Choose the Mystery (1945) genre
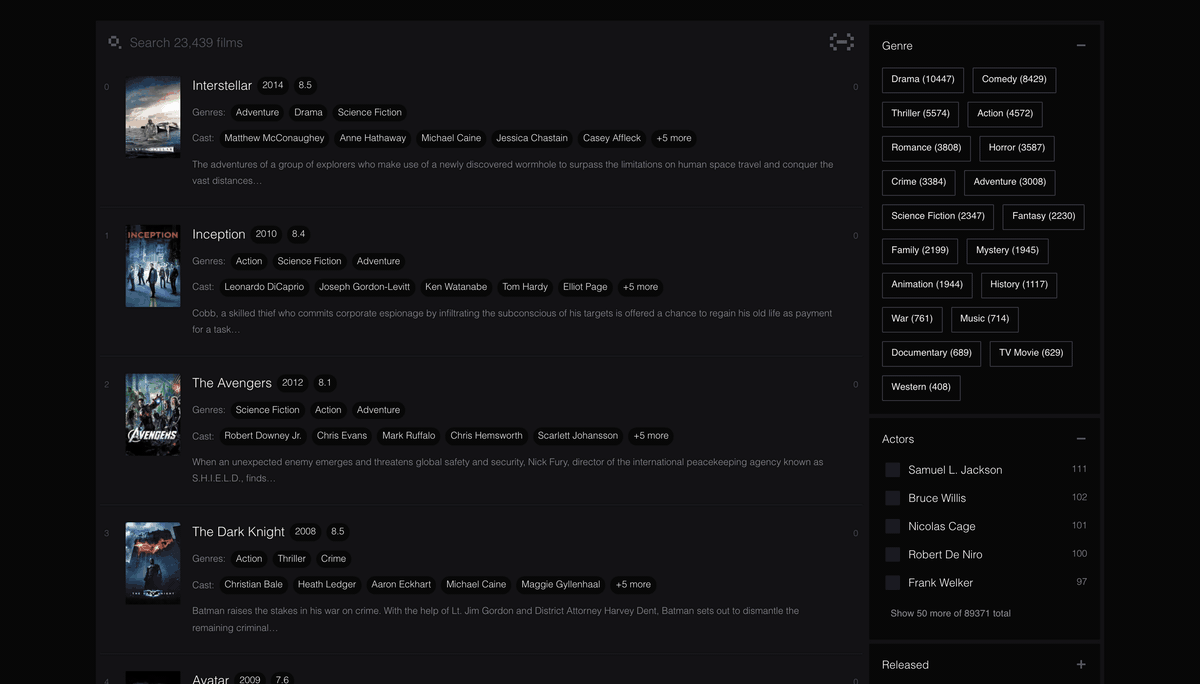 pos(1007,250)
